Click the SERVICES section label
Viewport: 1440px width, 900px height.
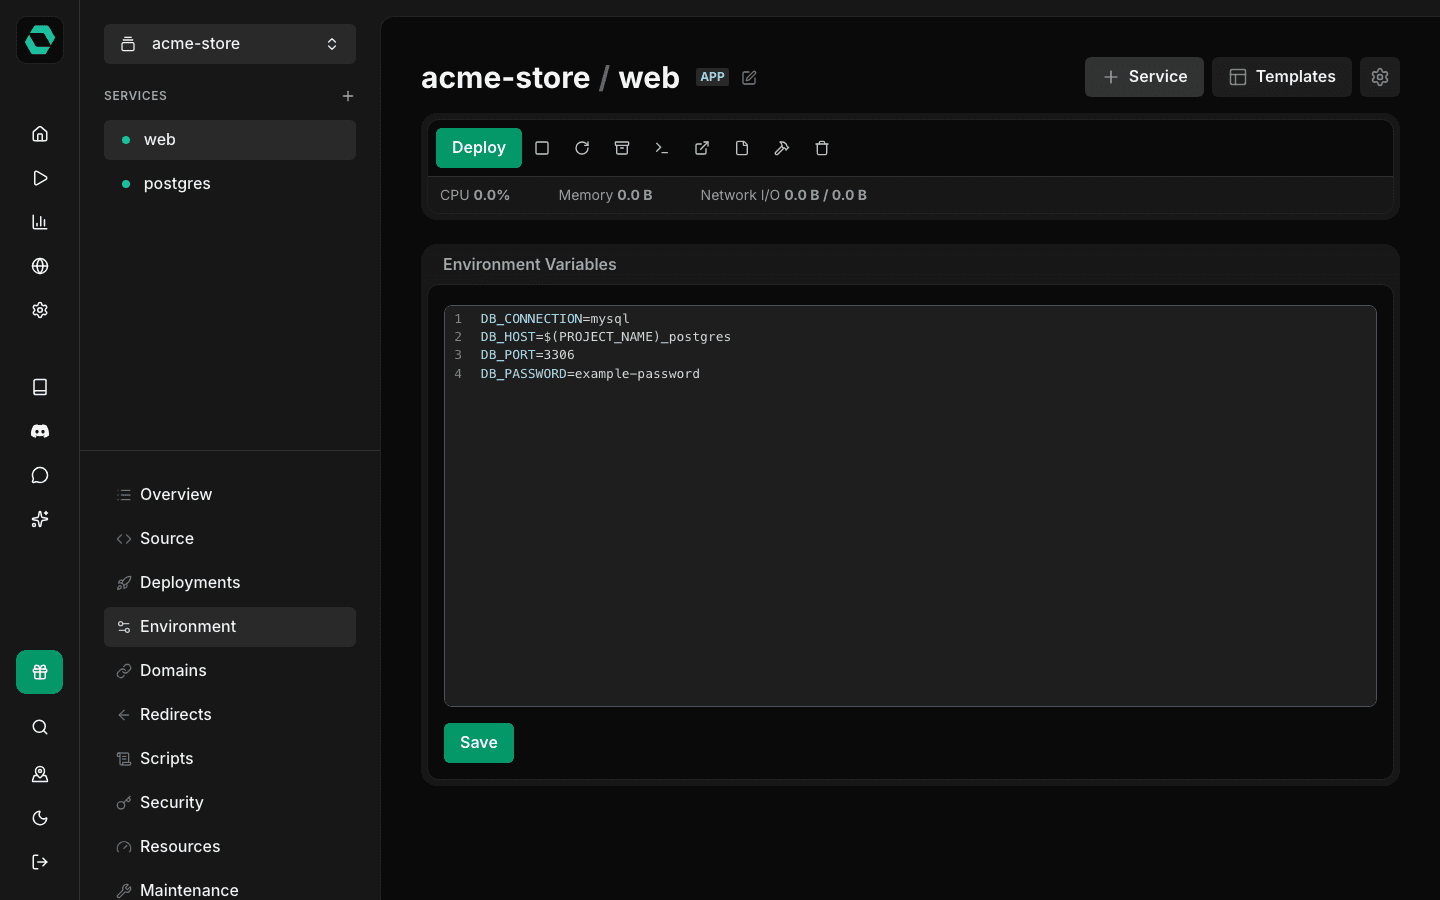135,96
